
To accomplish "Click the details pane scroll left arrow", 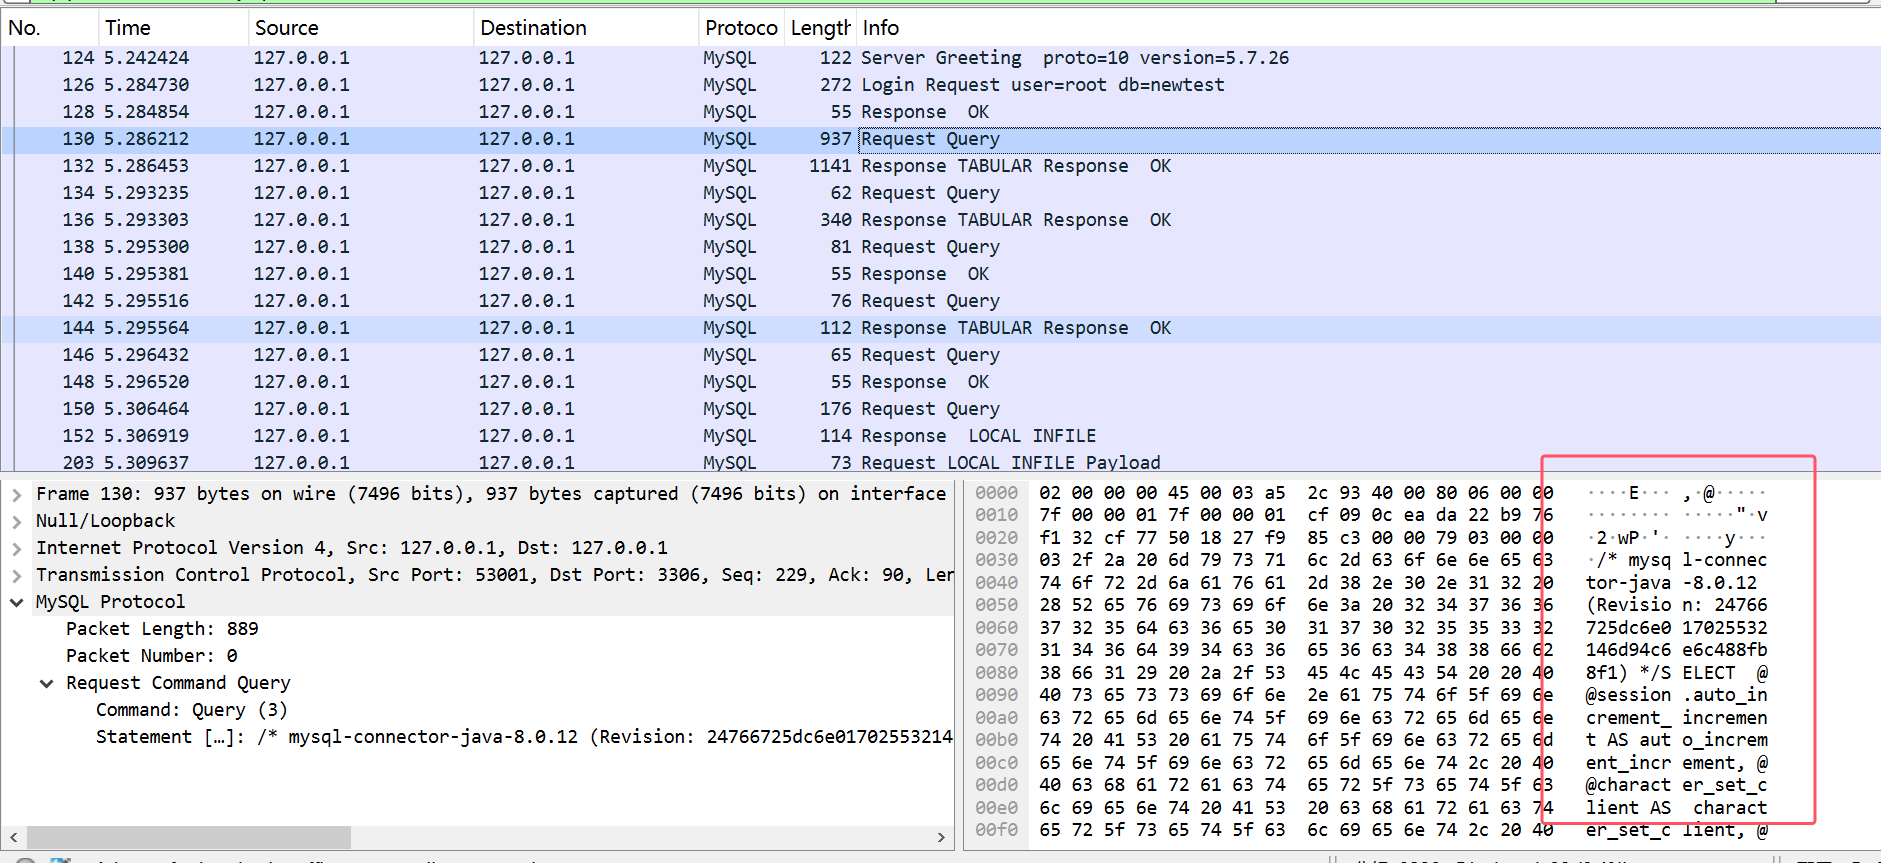I will (x=13, y=837).
